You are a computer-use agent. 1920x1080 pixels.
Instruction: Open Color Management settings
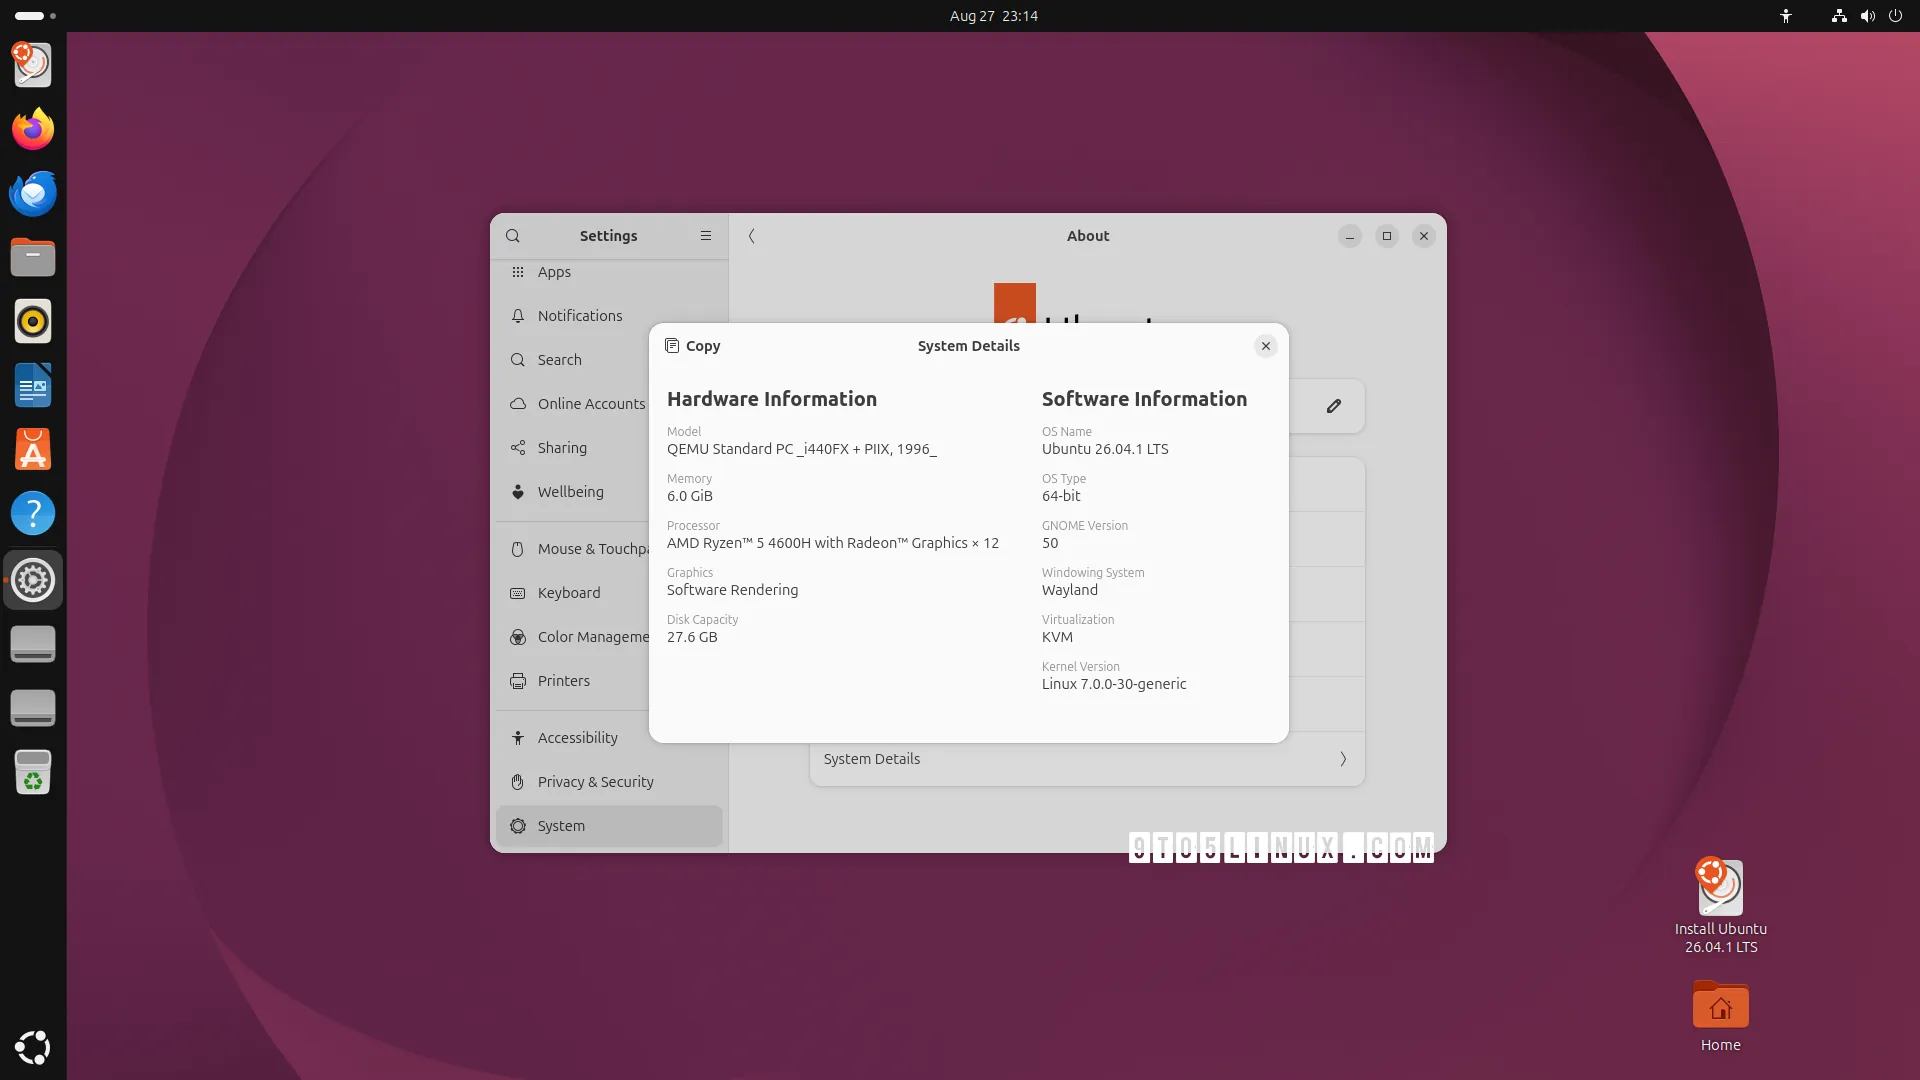click(573, 637)
